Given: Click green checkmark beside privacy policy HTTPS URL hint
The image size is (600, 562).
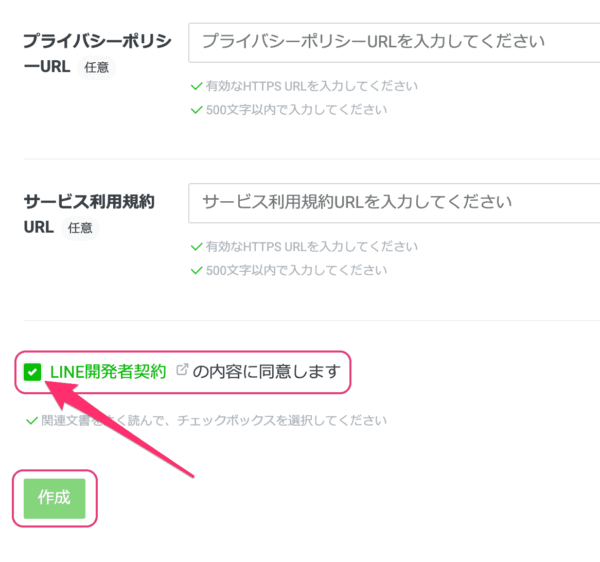Looking at the screenshot, I should coord(196,86).
